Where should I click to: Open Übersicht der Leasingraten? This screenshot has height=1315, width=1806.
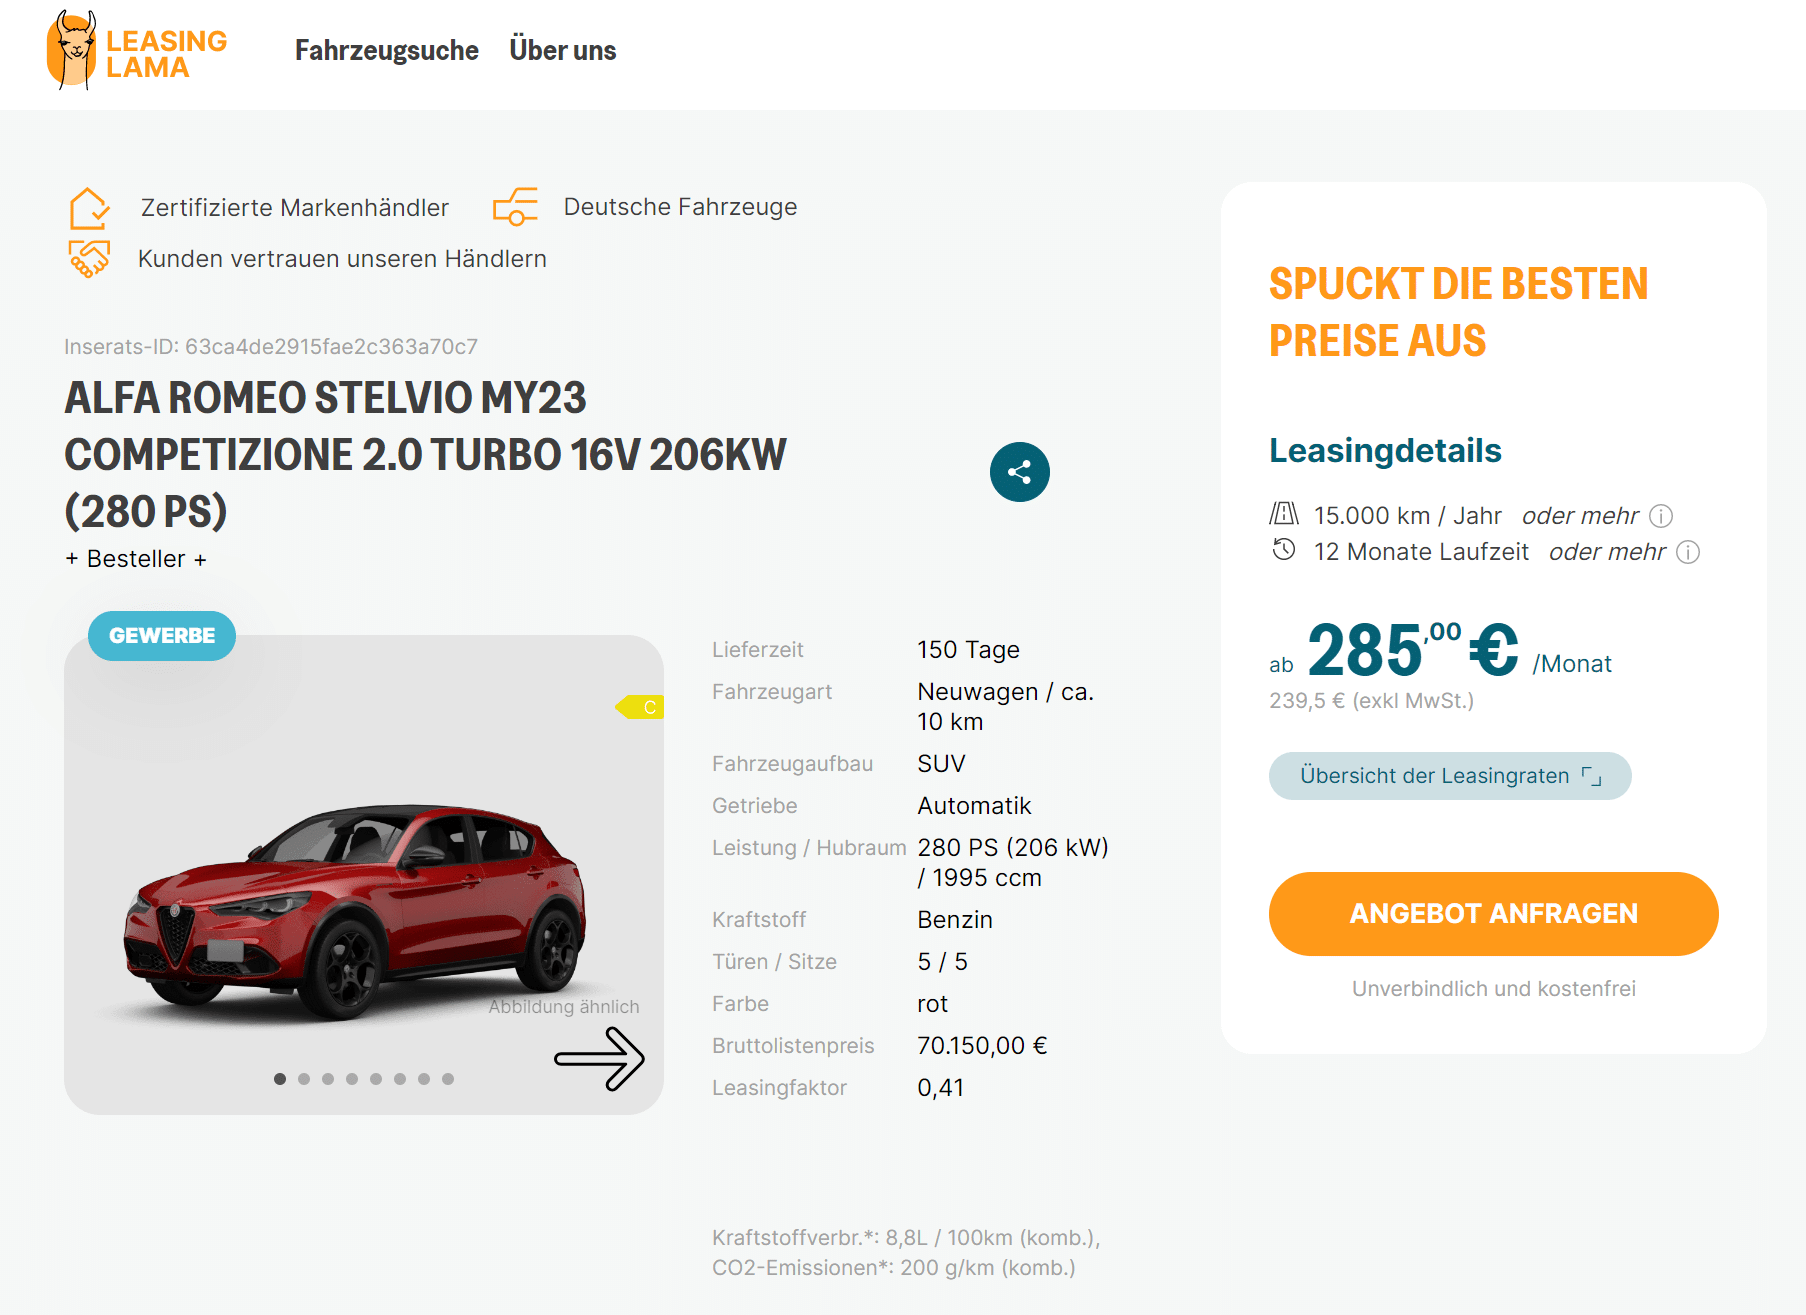(1450, 776)
